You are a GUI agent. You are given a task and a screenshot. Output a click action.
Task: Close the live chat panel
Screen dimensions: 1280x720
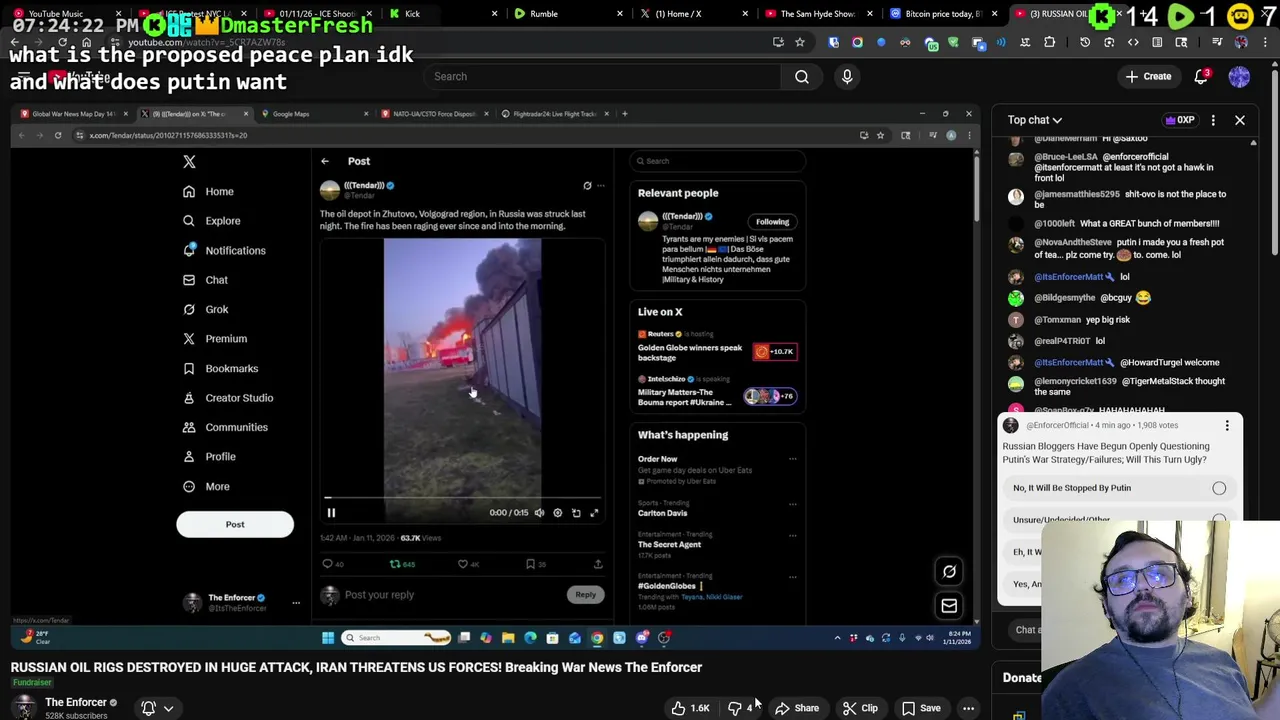[x=1240, y=120]
